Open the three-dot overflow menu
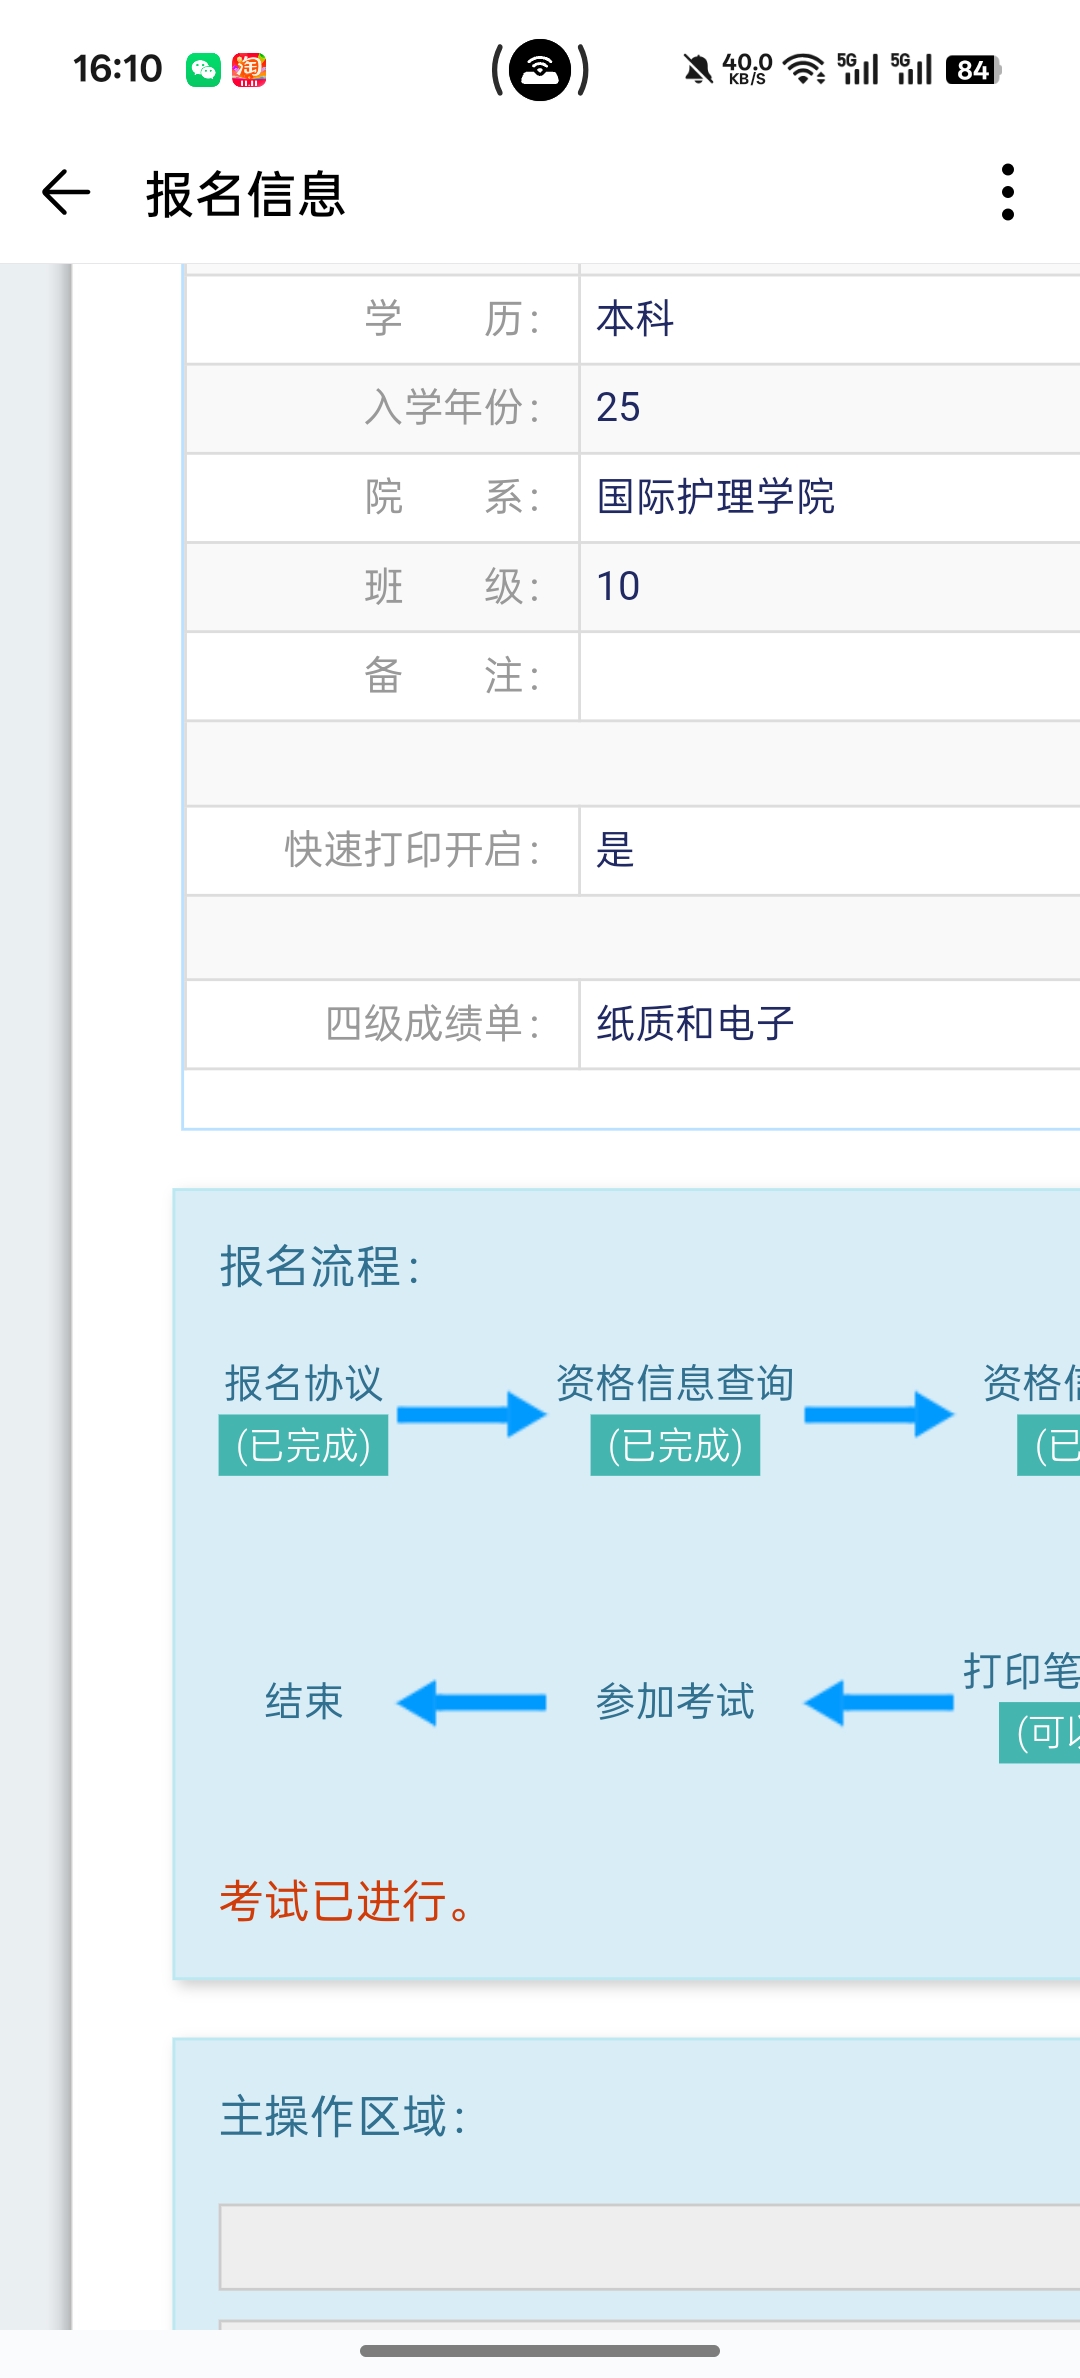Viewport: 1080px width, 2378px height. point(1007,192)
